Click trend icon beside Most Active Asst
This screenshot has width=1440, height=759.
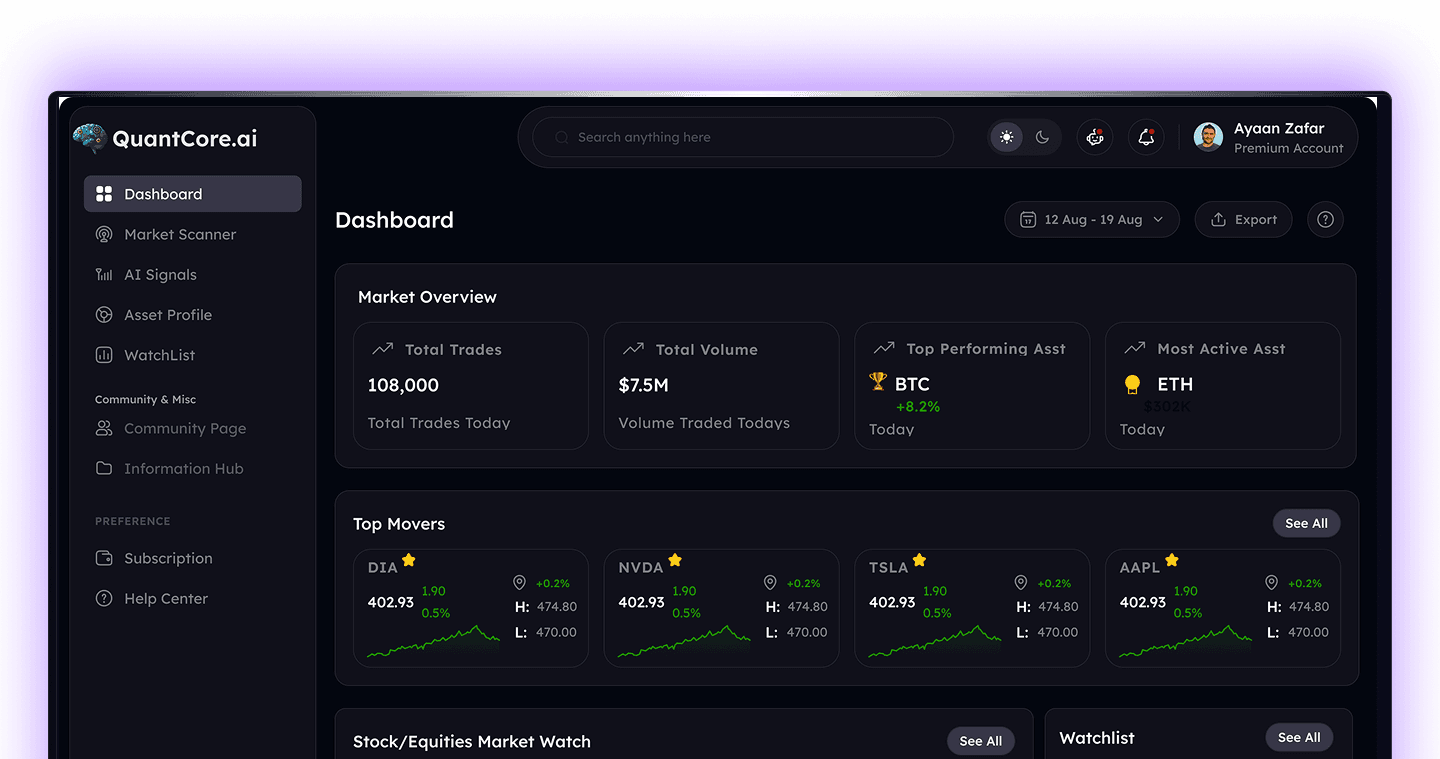[1135, 348]
